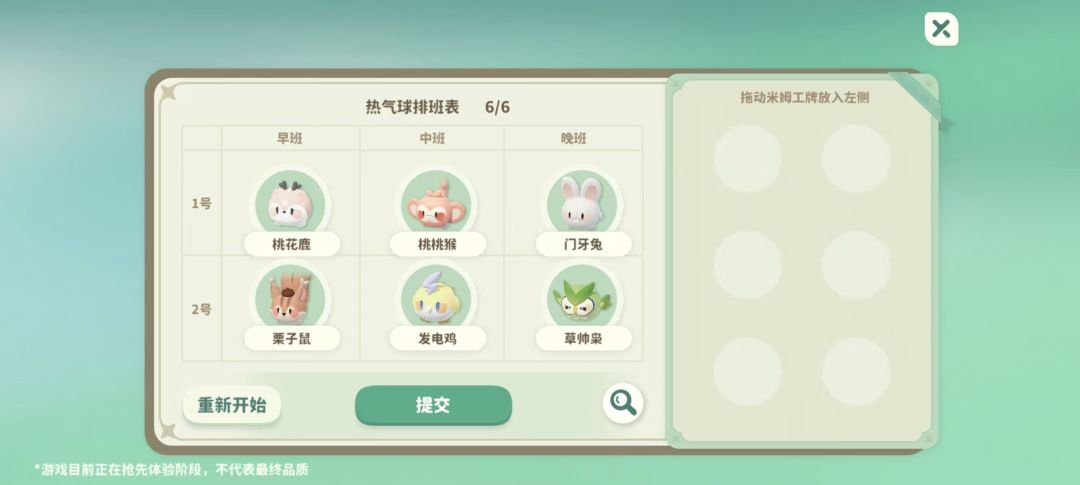
Task: Click the 晚班 column header
Action: (x=574, y=138)
